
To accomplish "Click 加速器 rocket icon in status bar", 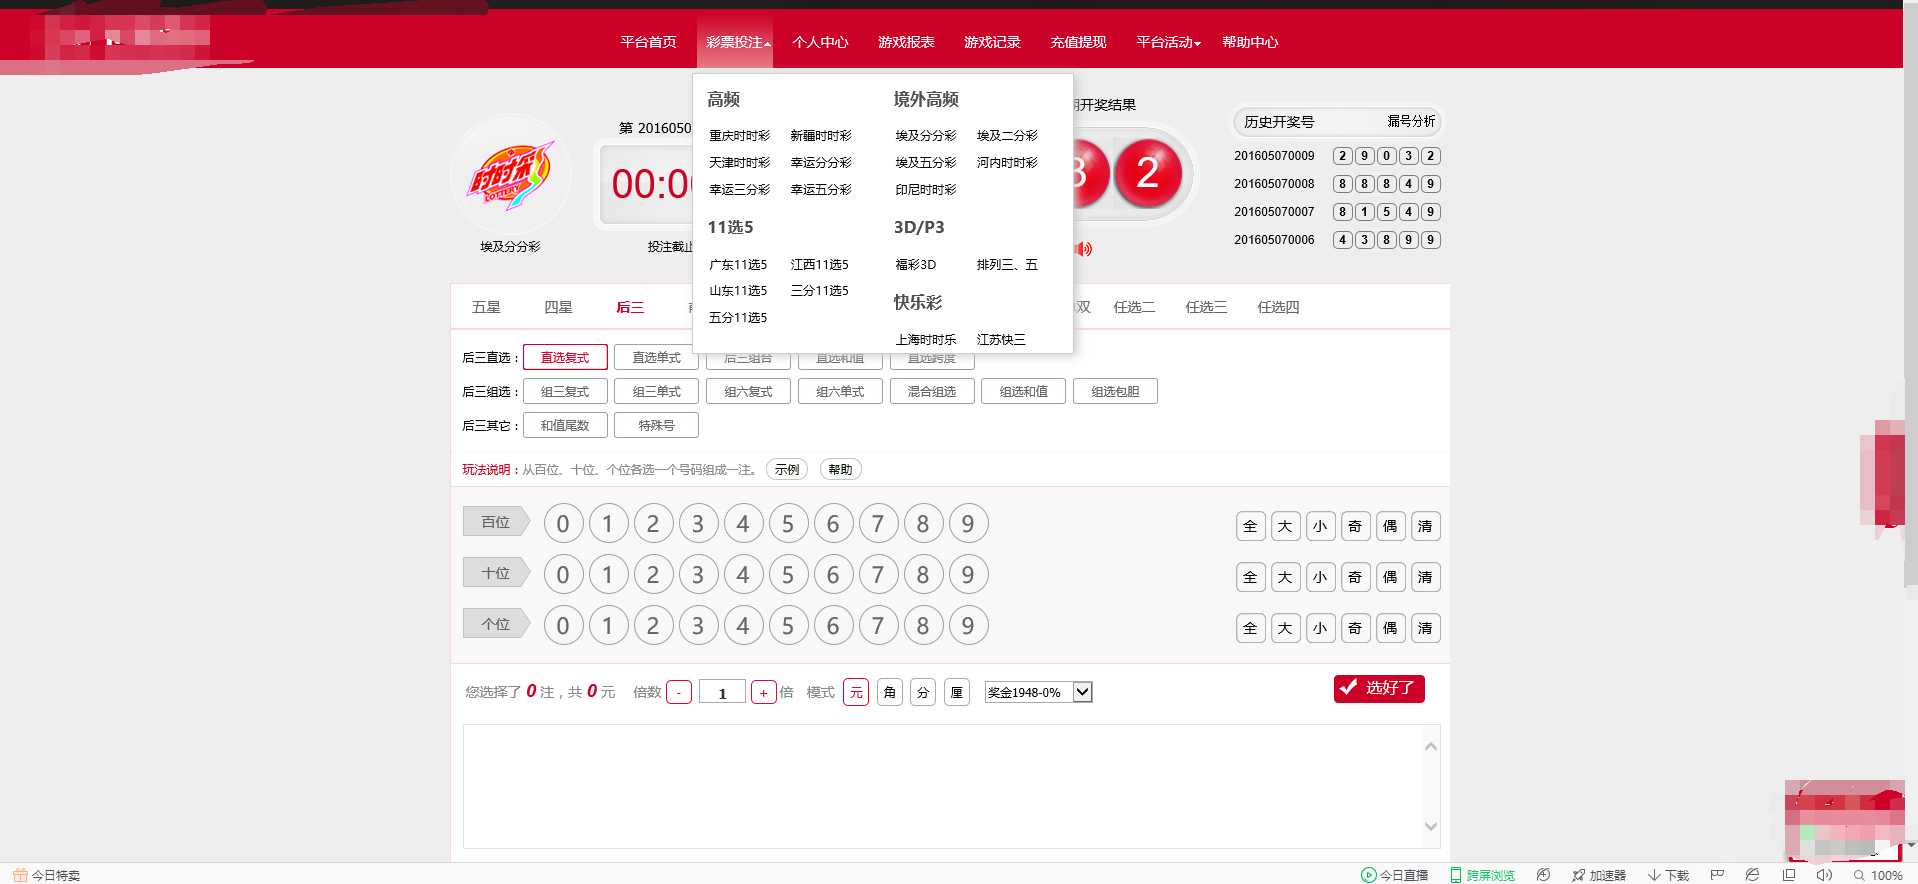I will click(1578, 875).
